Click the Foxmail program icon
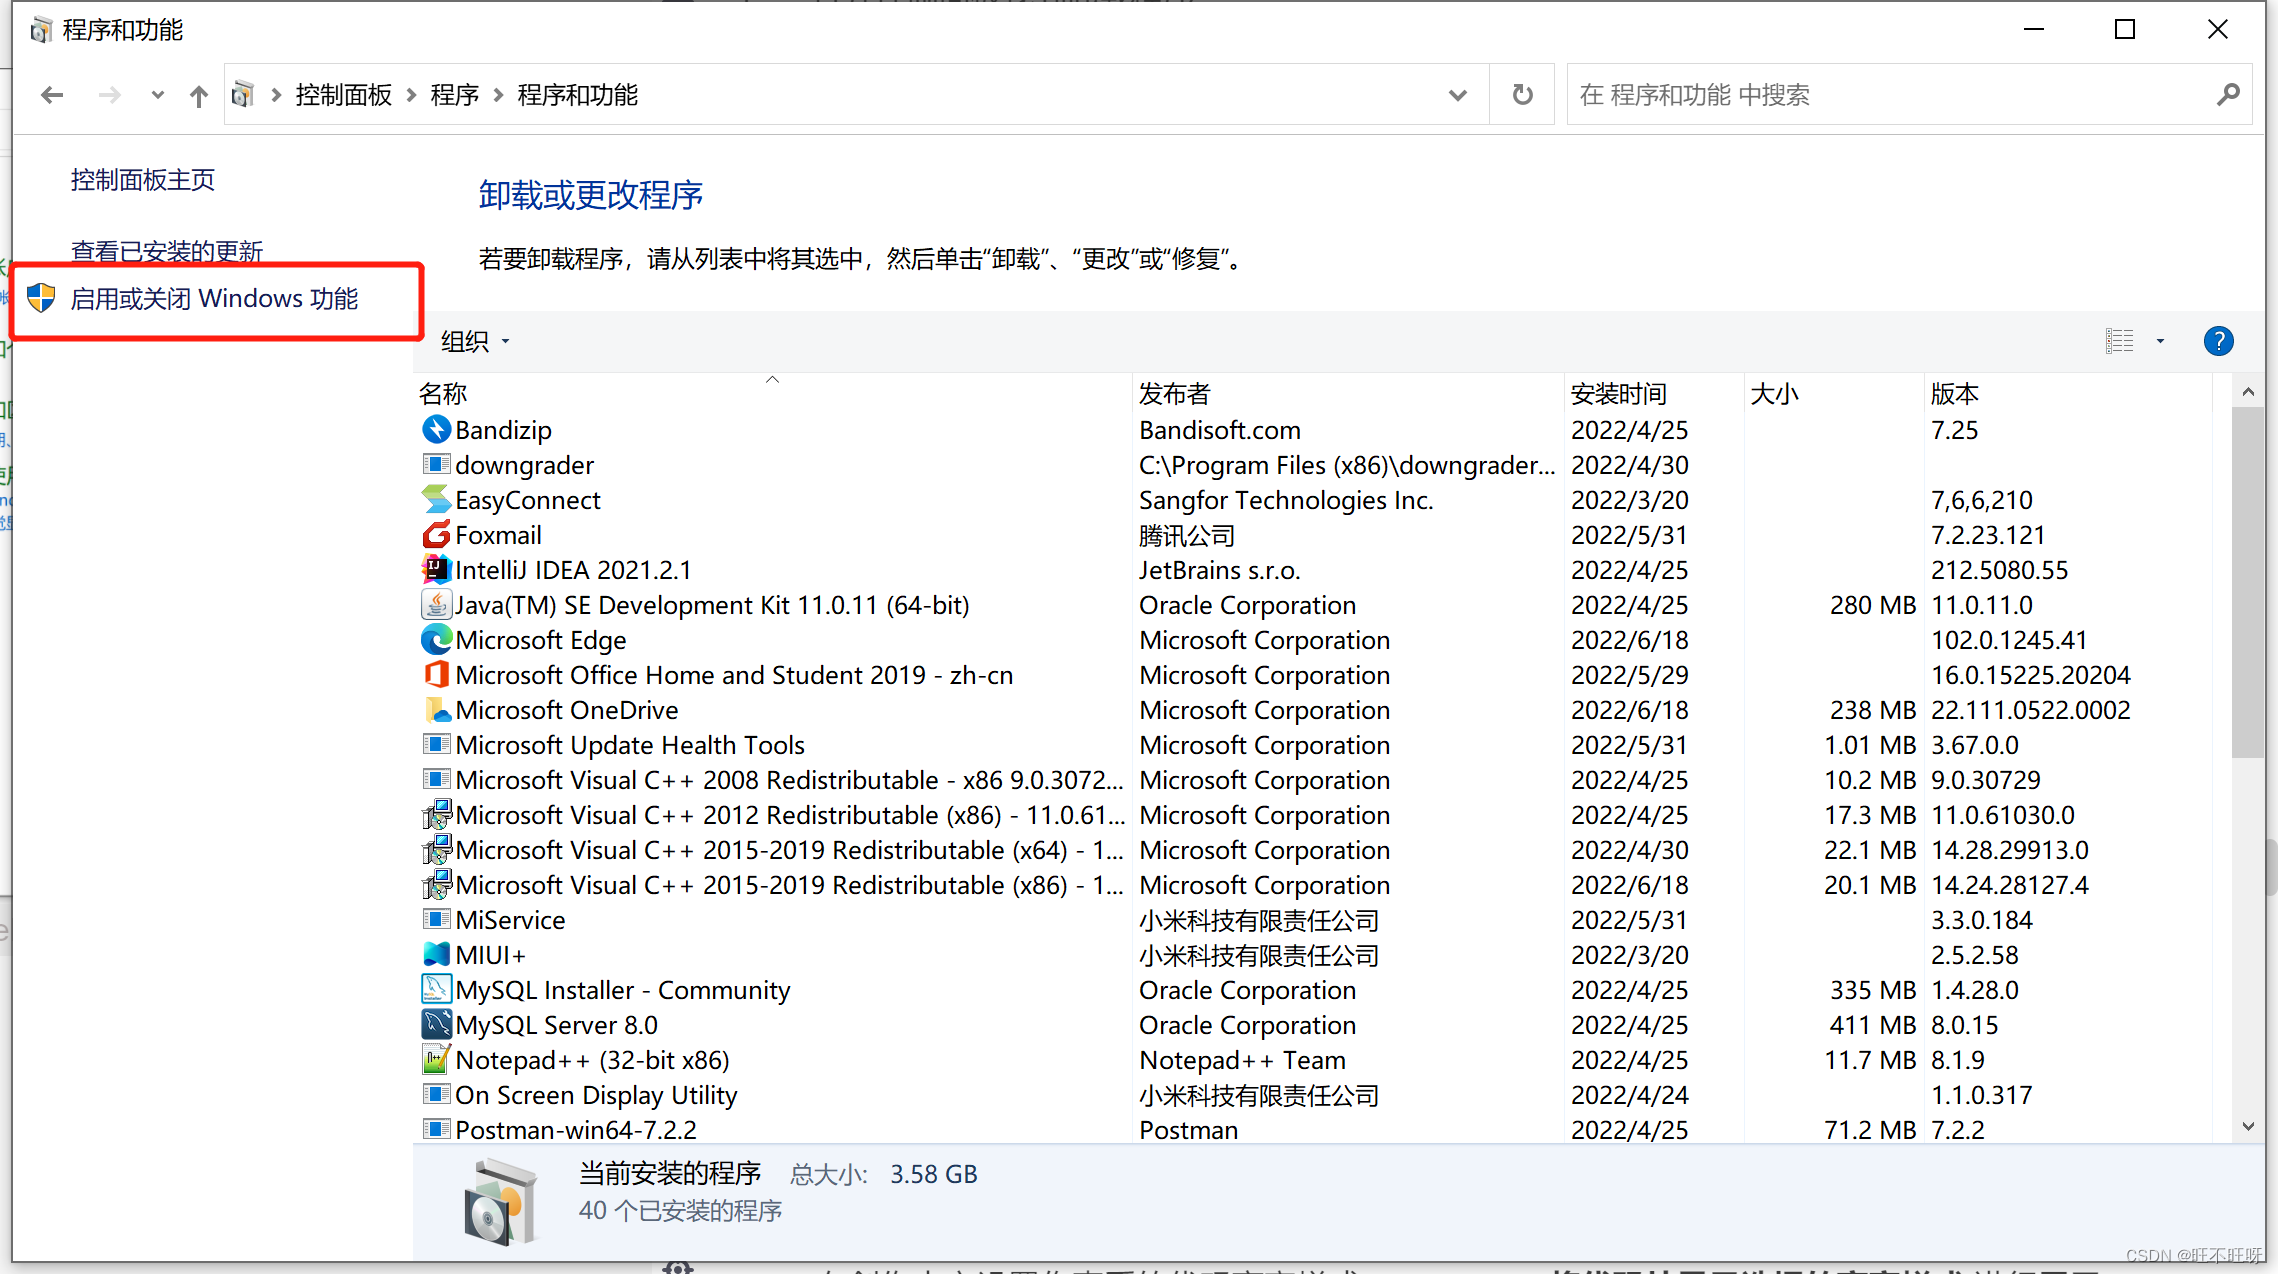 pos(436,535)
